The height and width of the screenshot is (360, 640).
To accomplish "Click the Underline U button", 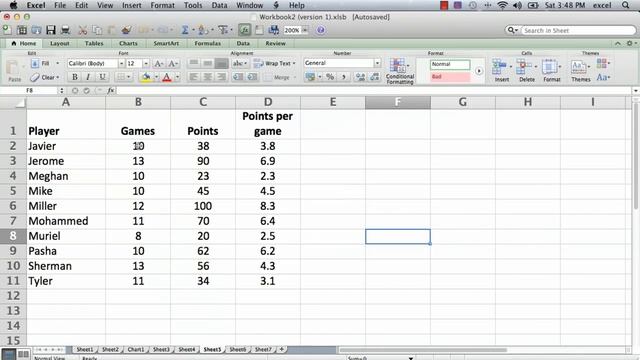I will tap(102, 77).
